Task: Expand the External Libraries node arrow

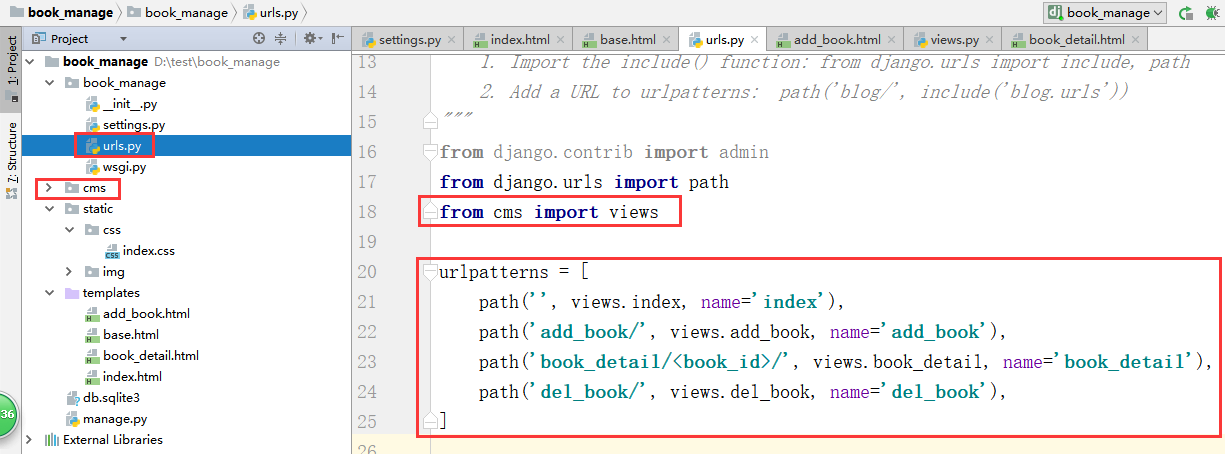Action: [x=29, y=440]
